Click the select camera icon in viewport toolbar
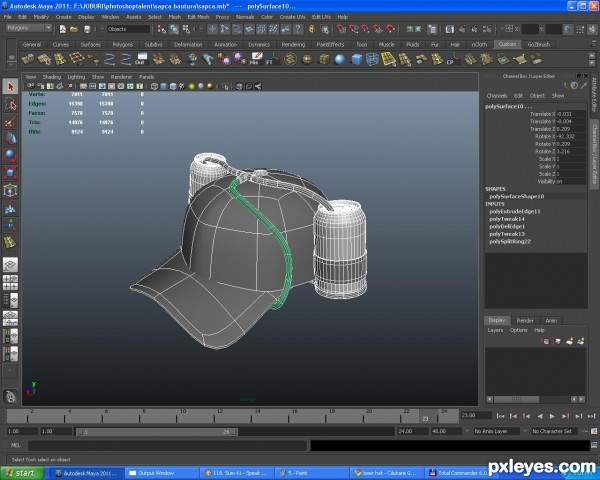The image size is (600, 480). (x=31, y=86)
